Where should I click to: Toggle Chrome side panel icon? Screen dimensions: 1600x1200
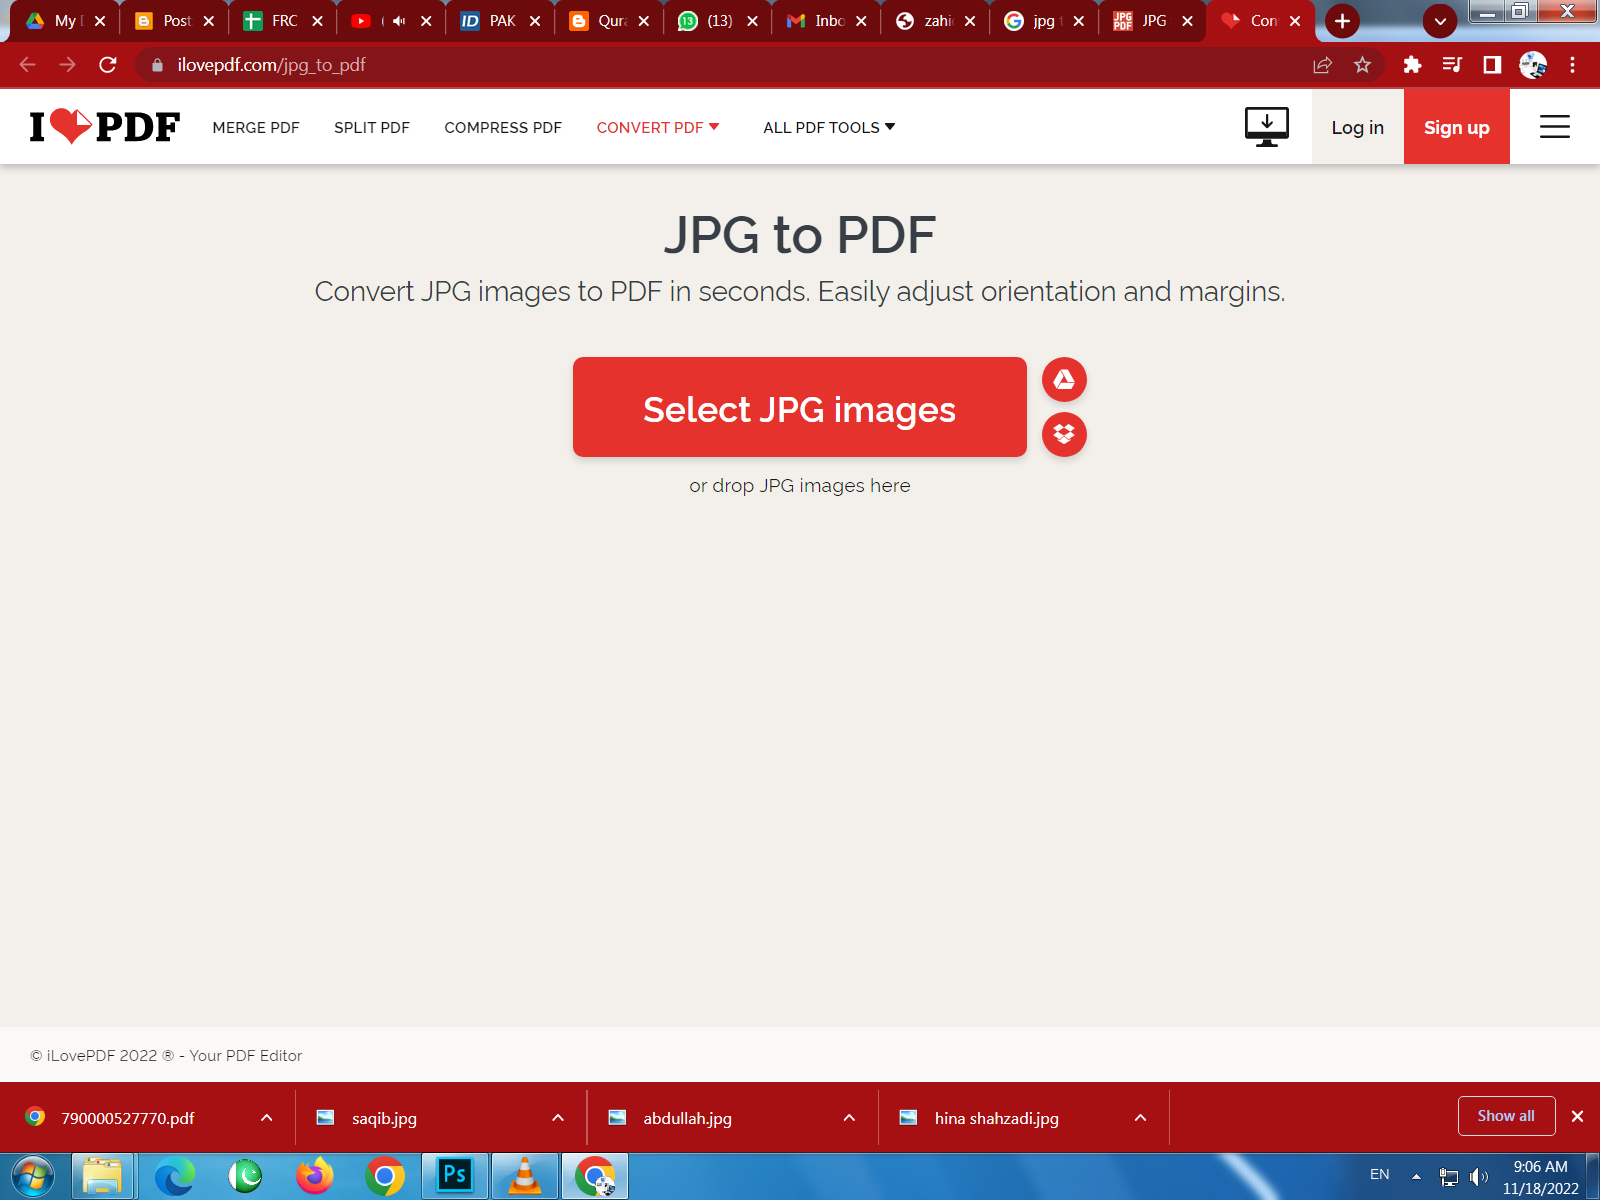coord(1492,65)
